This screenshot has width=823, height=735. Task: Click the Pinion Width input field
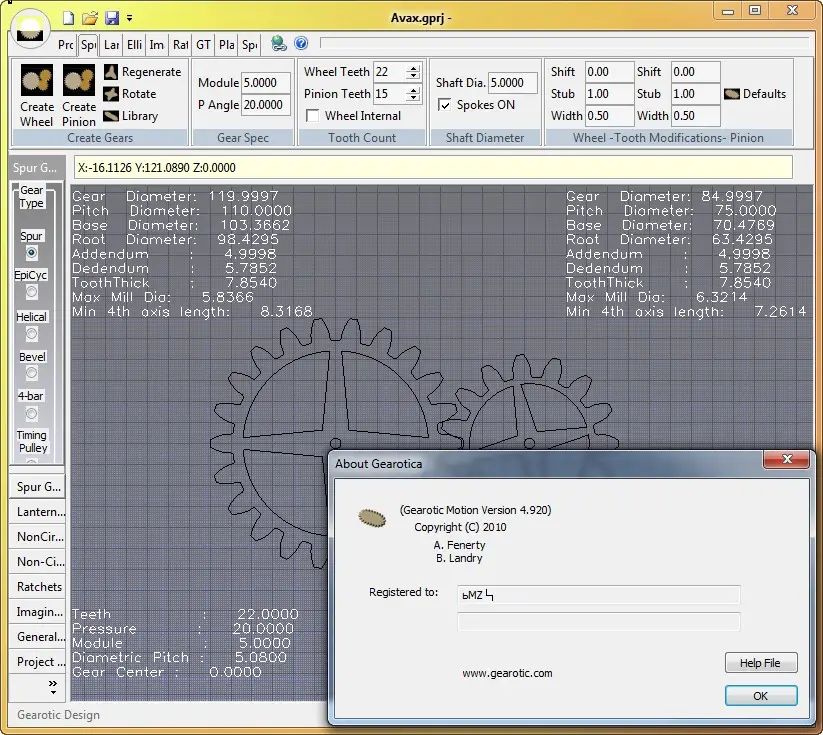695,116
